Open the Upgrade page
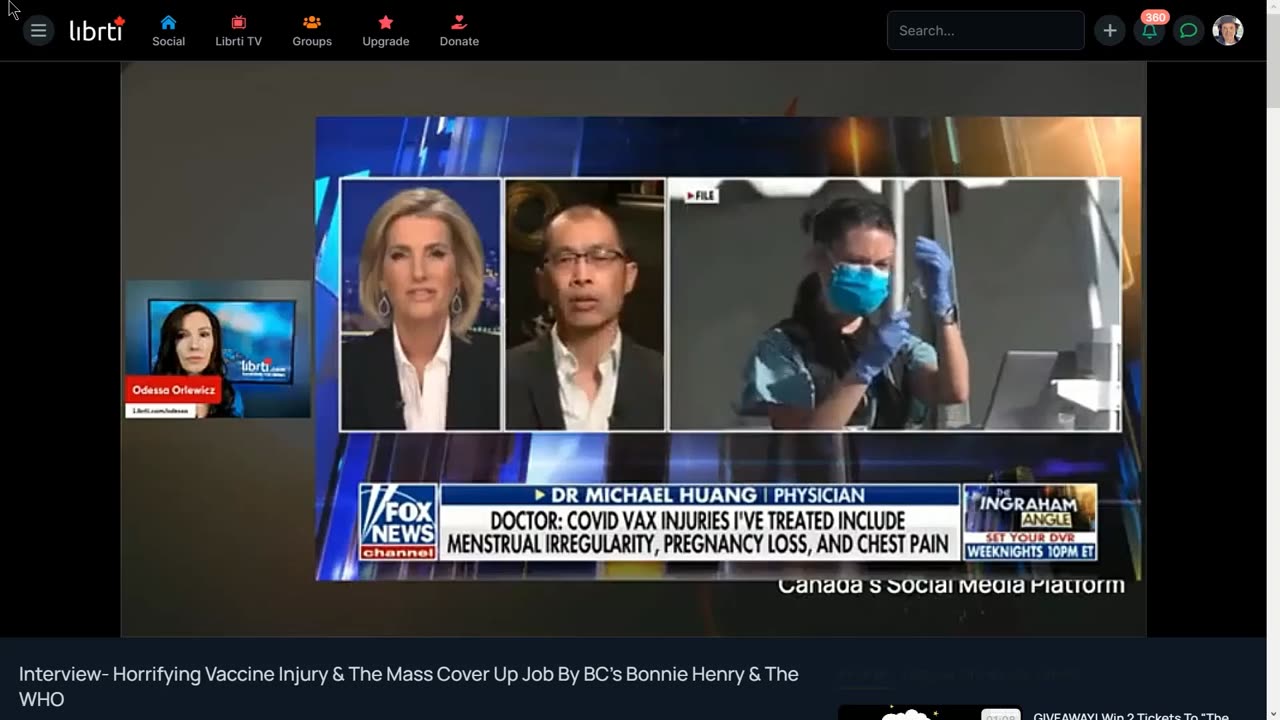1280x720 pixels. click(x=386, y=31)
